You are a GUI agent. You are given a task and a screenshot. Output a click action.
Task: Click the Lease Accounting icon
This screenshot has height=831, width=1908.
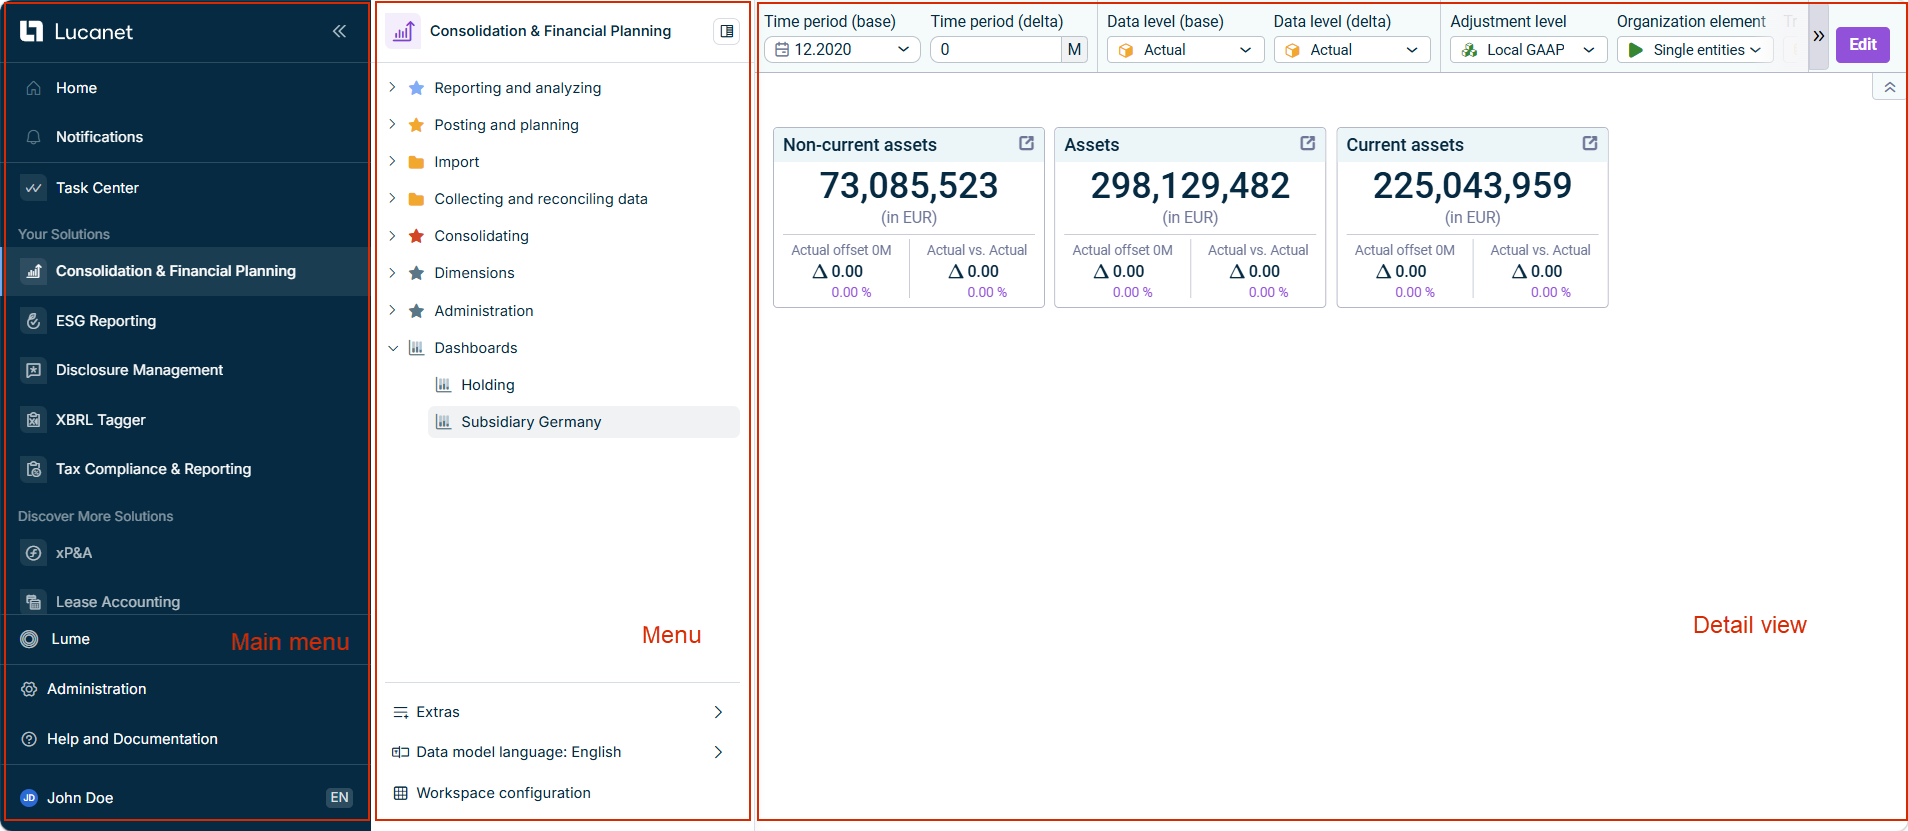click(x=34, y=602)
